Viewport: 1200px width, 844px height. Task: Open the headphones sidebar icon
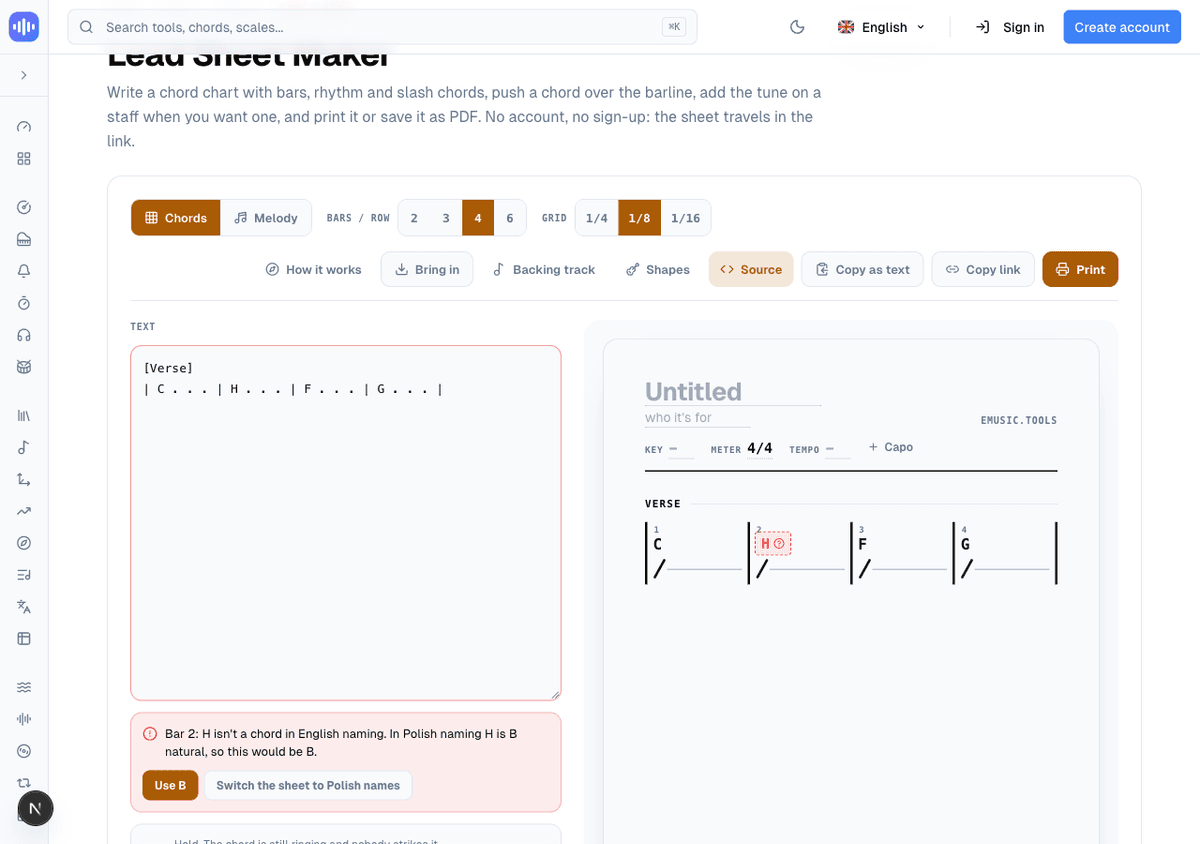[24, 335]
